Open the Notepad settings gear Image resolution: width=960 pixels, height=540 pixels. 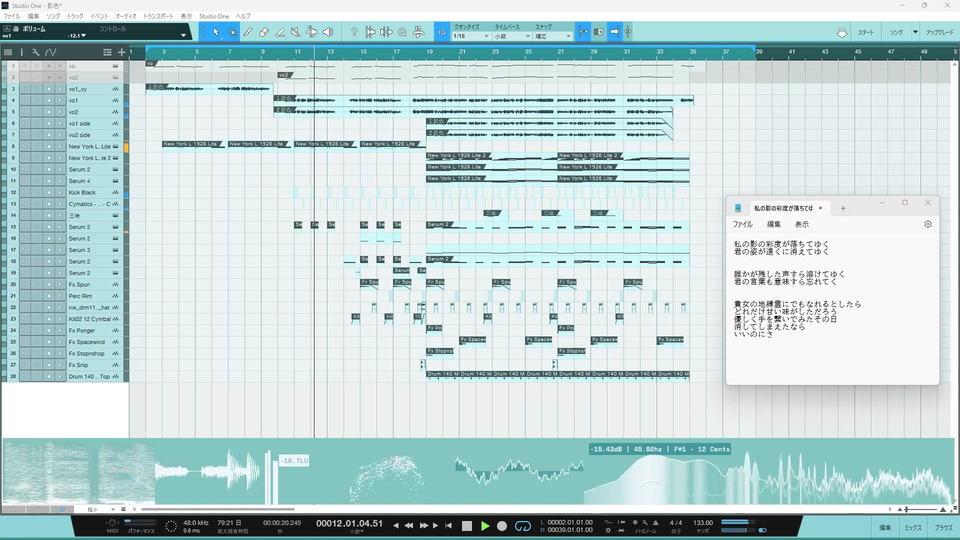click(928, 224)
